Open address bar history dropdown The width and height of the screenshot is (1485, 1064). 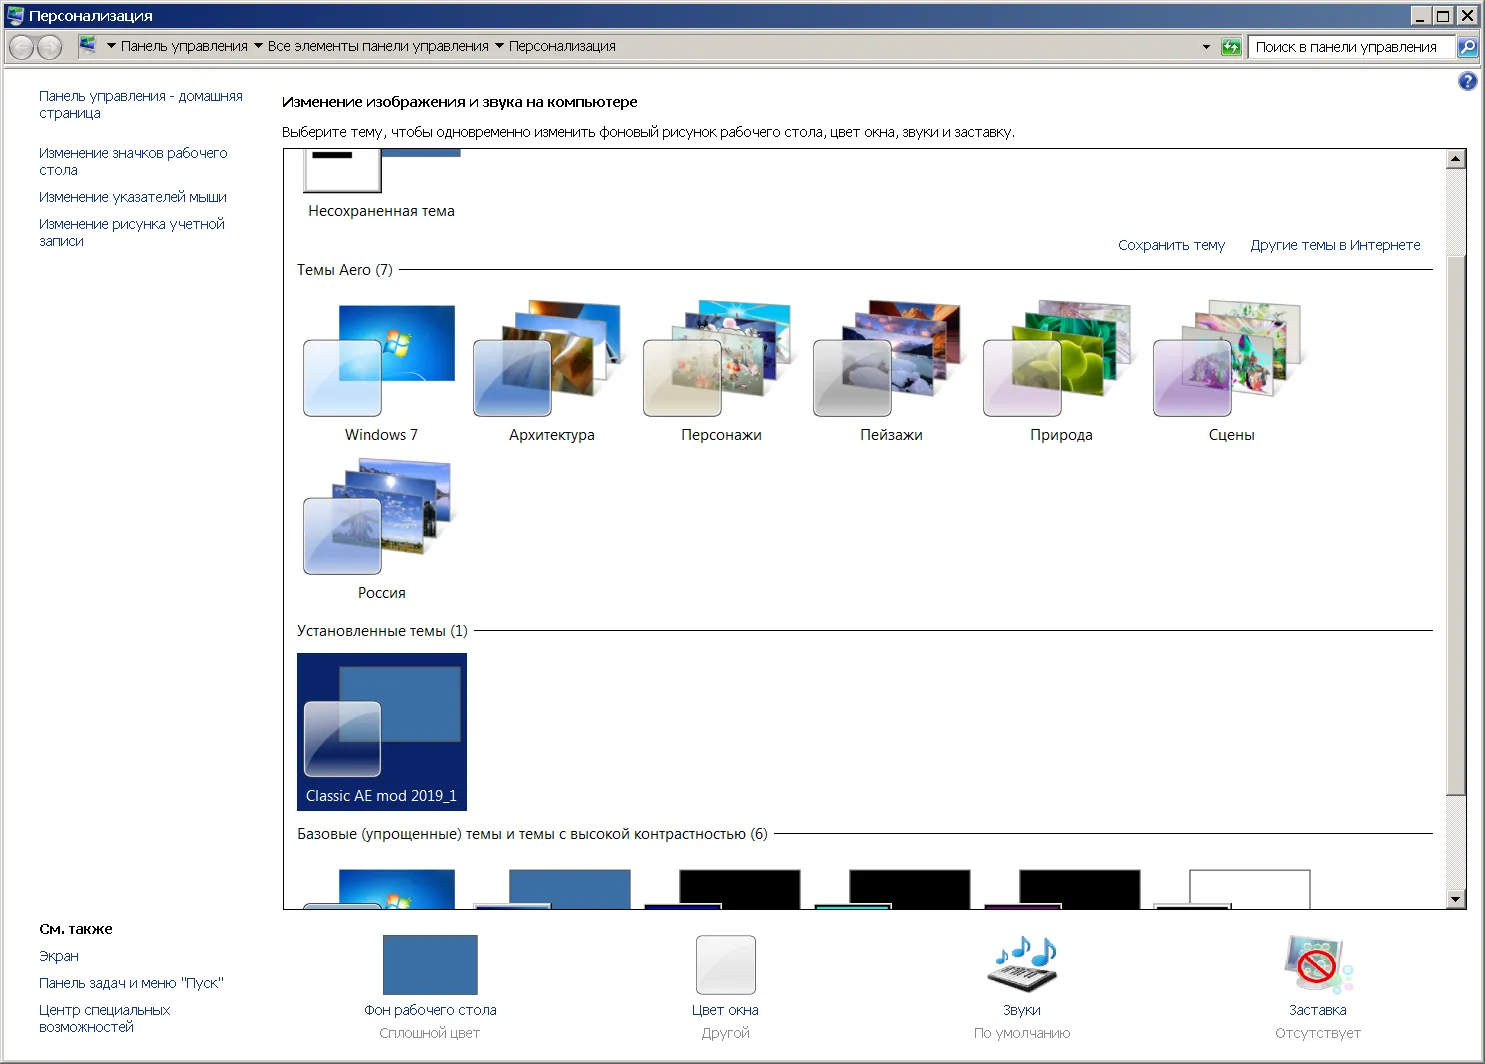[1206, 46]
